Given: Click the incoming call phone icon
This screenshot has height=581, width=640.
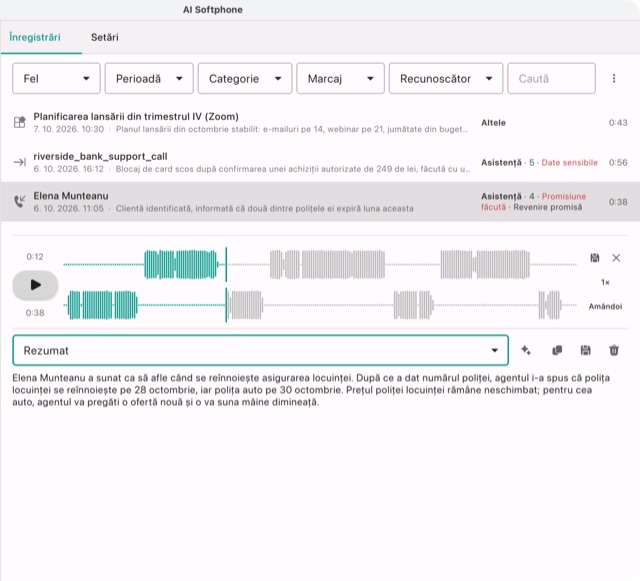Looking at the screenshot, I should point(20,201).
